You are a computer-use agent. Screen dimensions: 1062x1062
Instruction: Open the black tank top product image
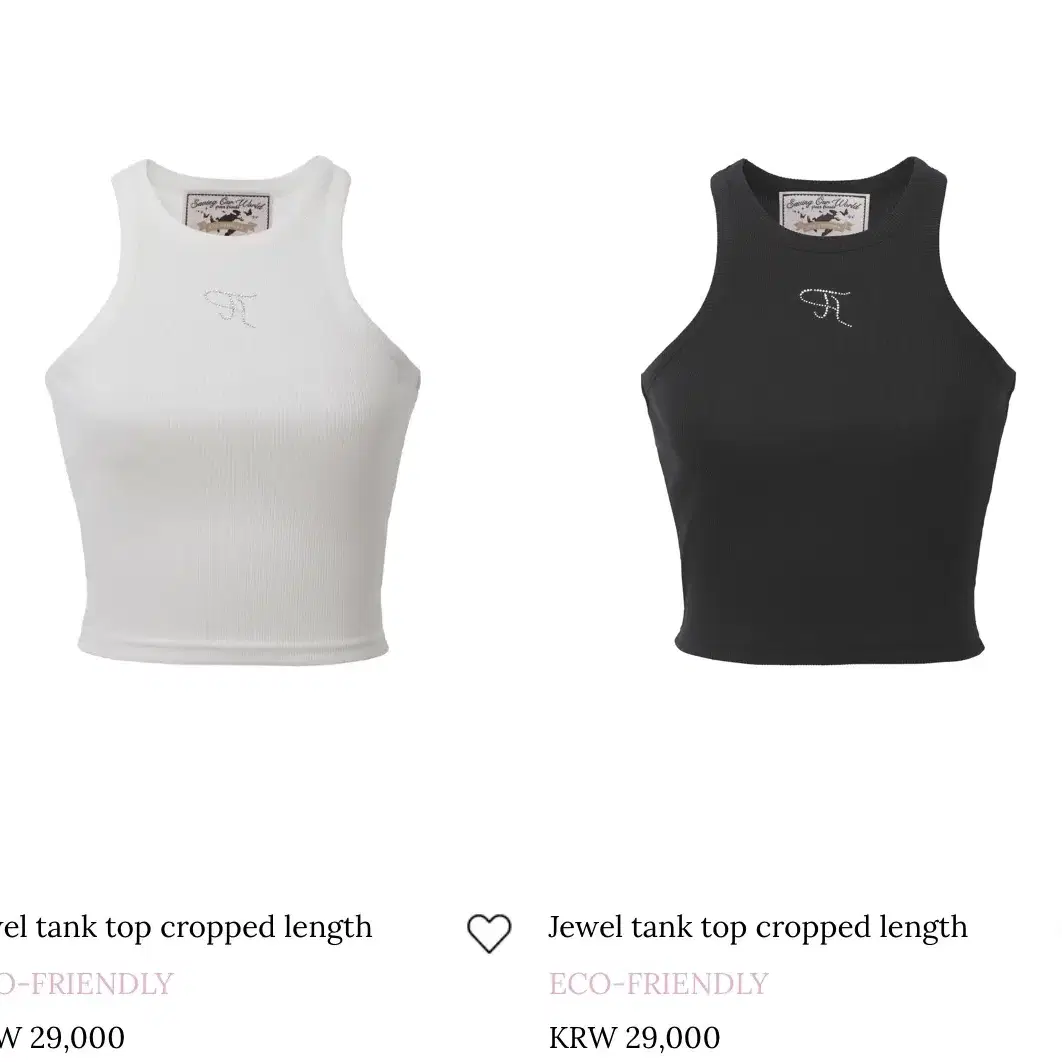click(828, 410)
